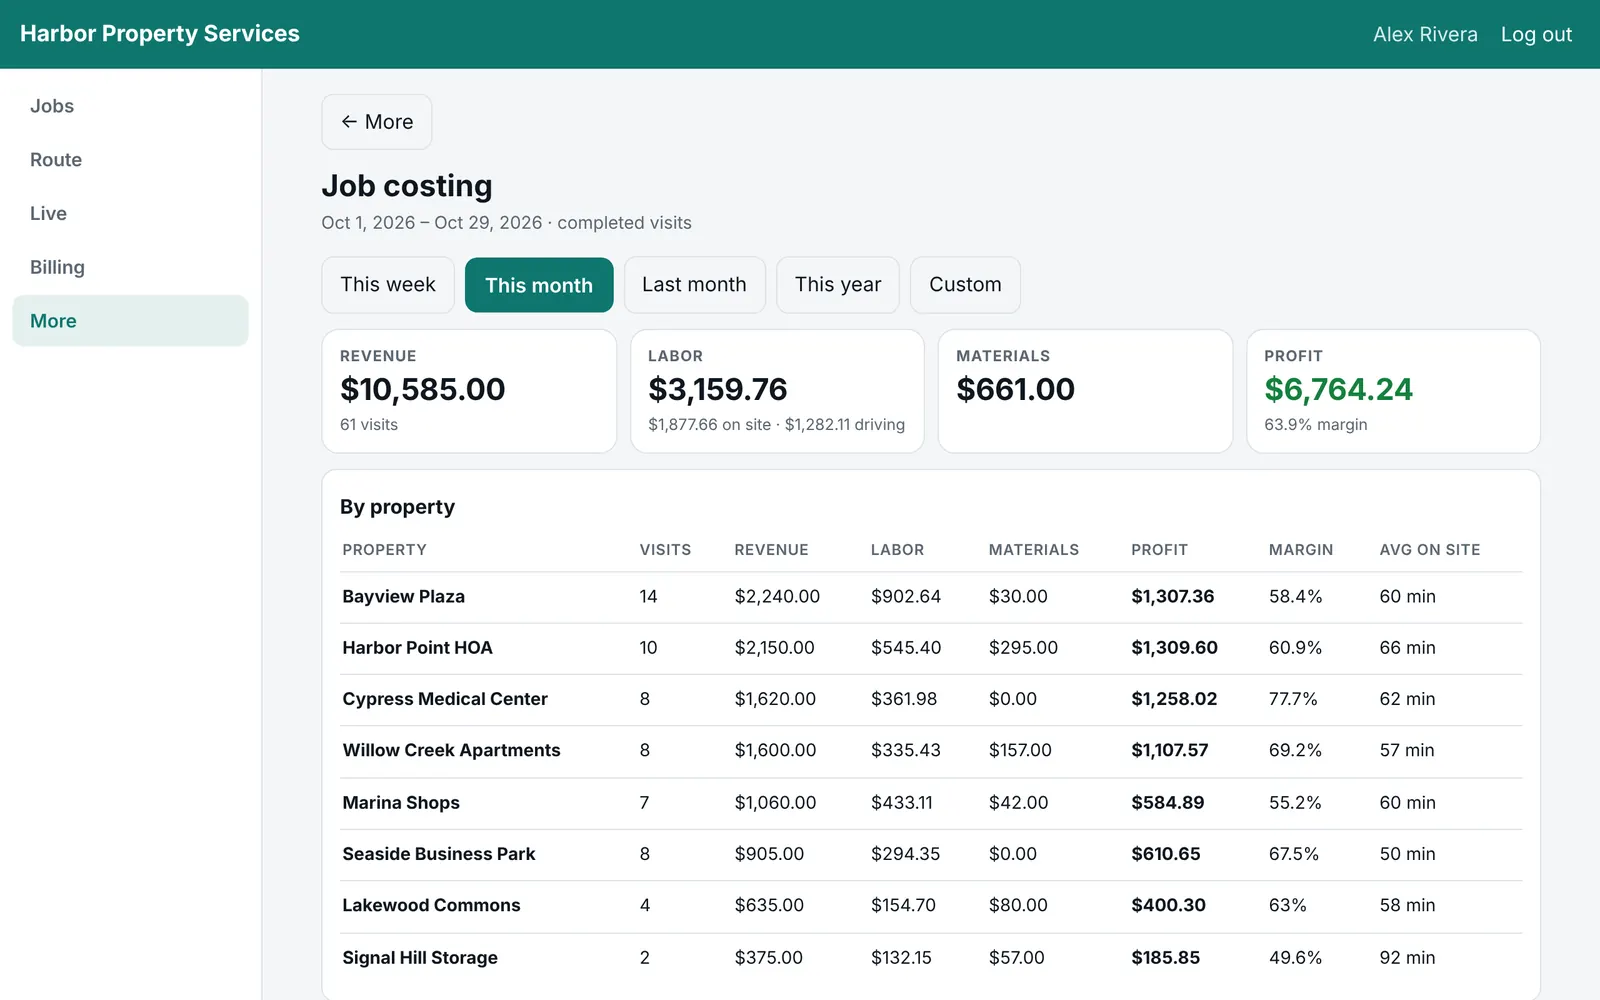Select the This month range
1600x1000 pixels.
(x=539, y=285)
